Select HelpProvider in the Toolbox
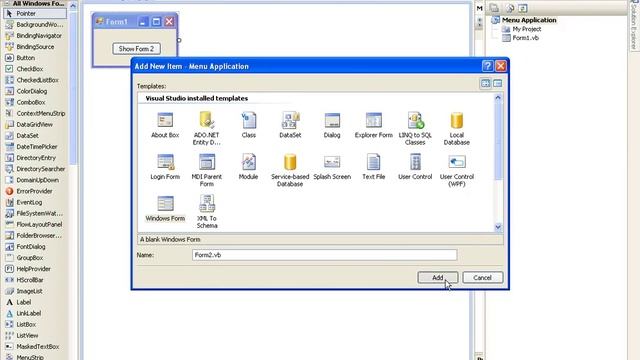The image size is (640, 360). pos(35,269)
